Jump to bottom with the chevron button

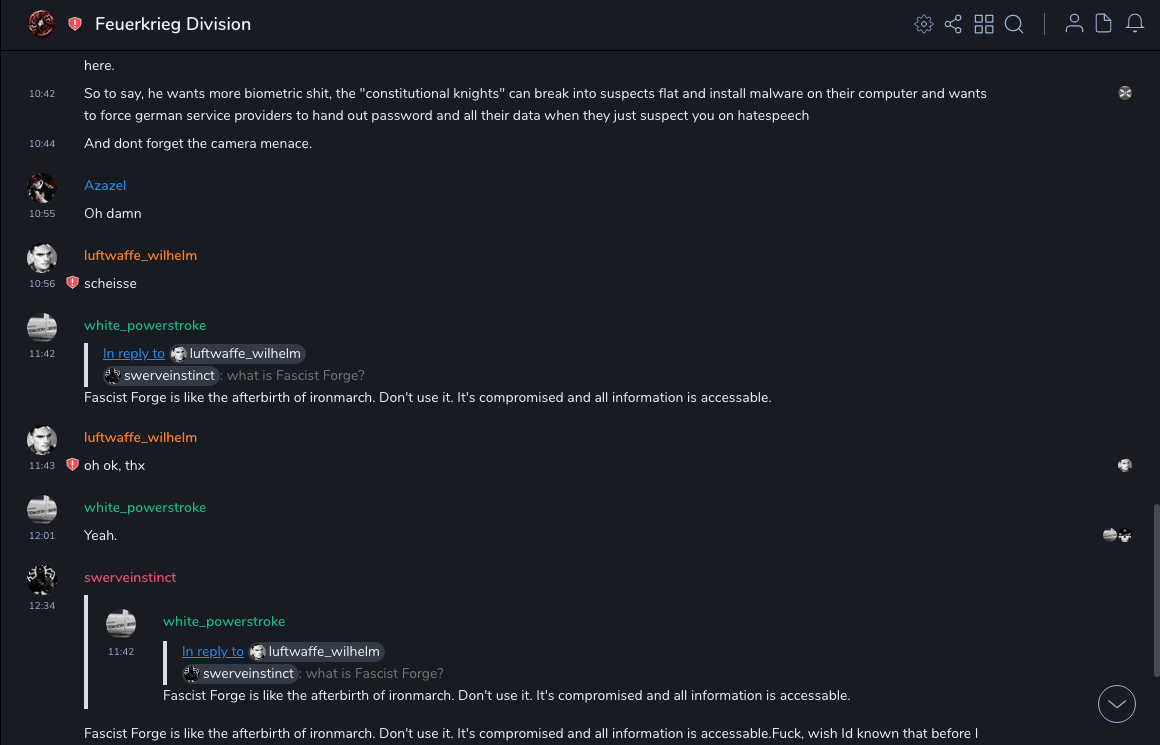tap(1116, 704)
